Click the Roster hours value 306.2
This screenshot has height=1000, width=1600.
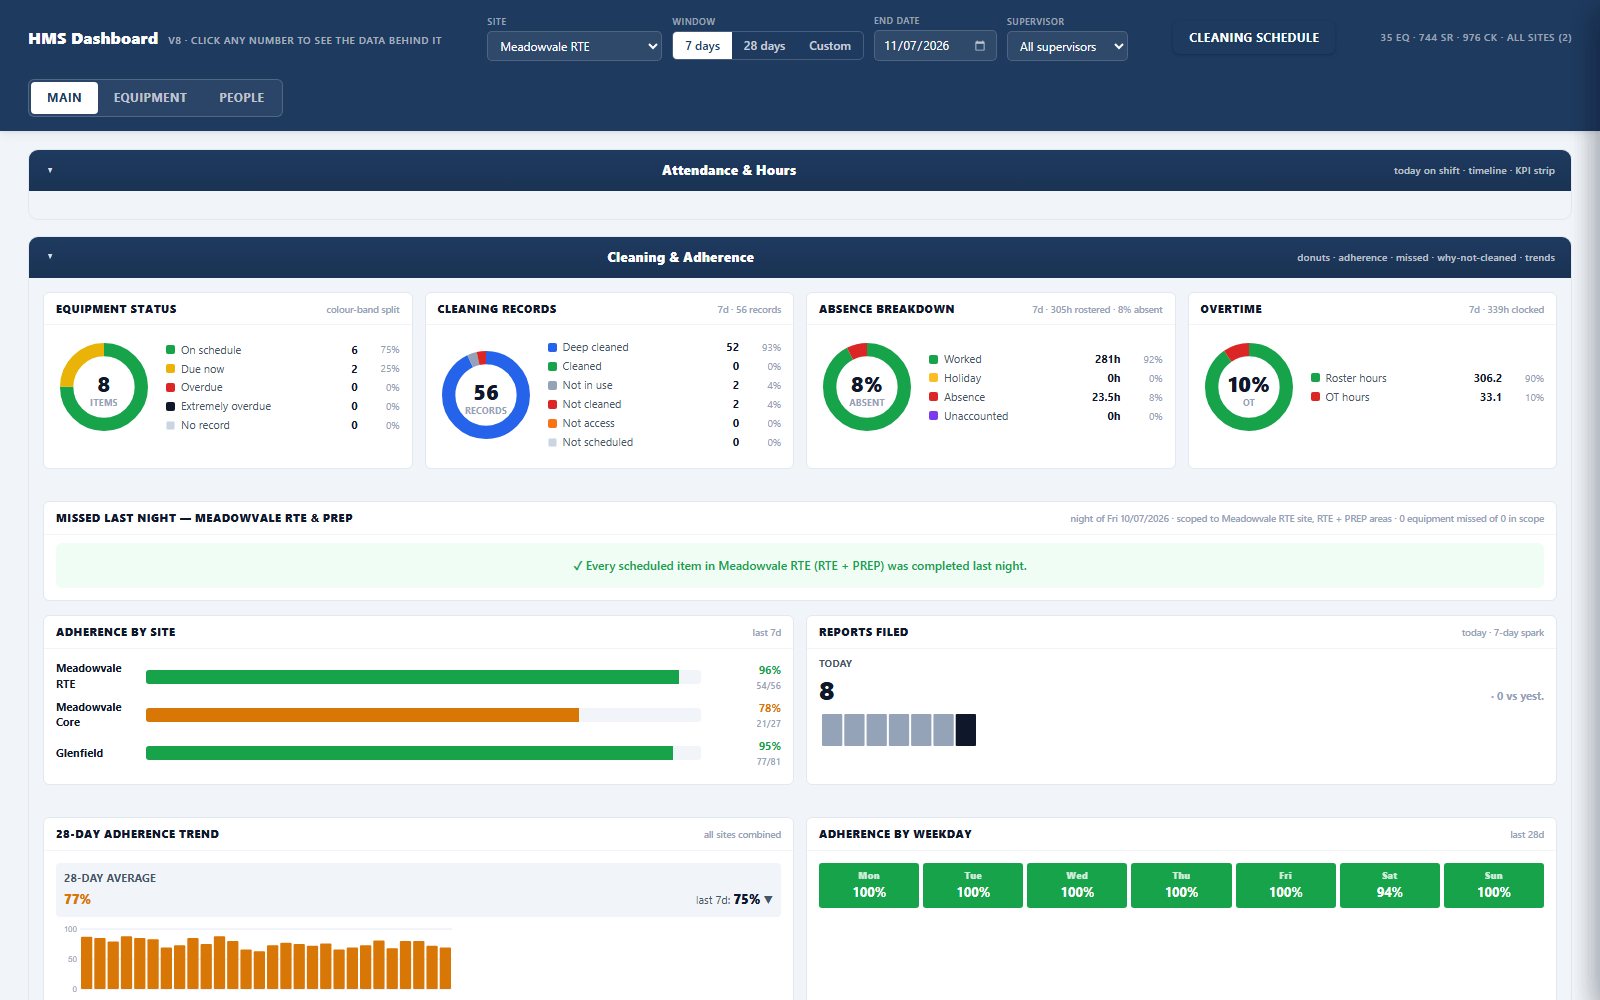1488,378
